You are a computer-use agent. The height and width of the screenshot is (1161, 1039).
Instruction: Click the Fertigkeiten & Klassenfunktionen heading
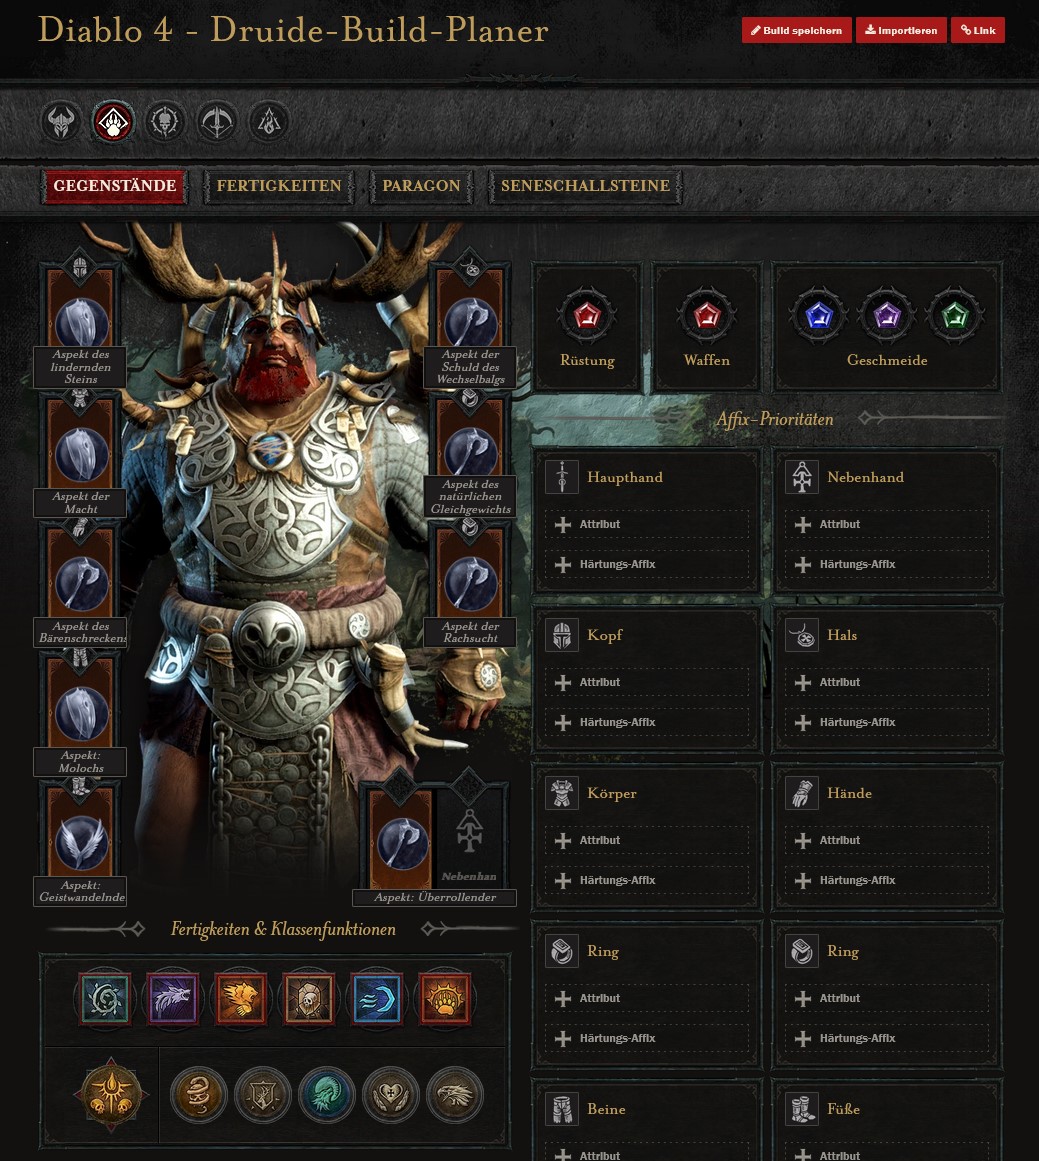click(283, 929)
